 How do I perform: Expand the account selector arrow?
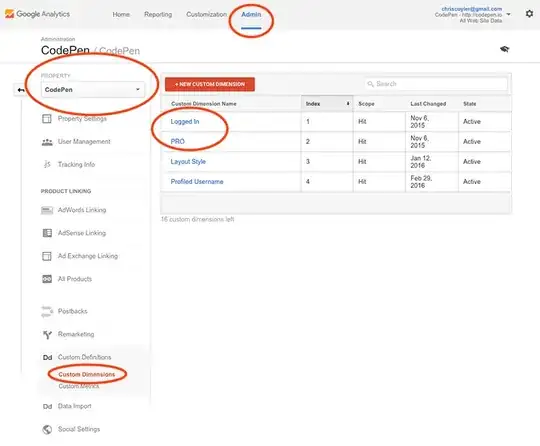pos(508,14)
